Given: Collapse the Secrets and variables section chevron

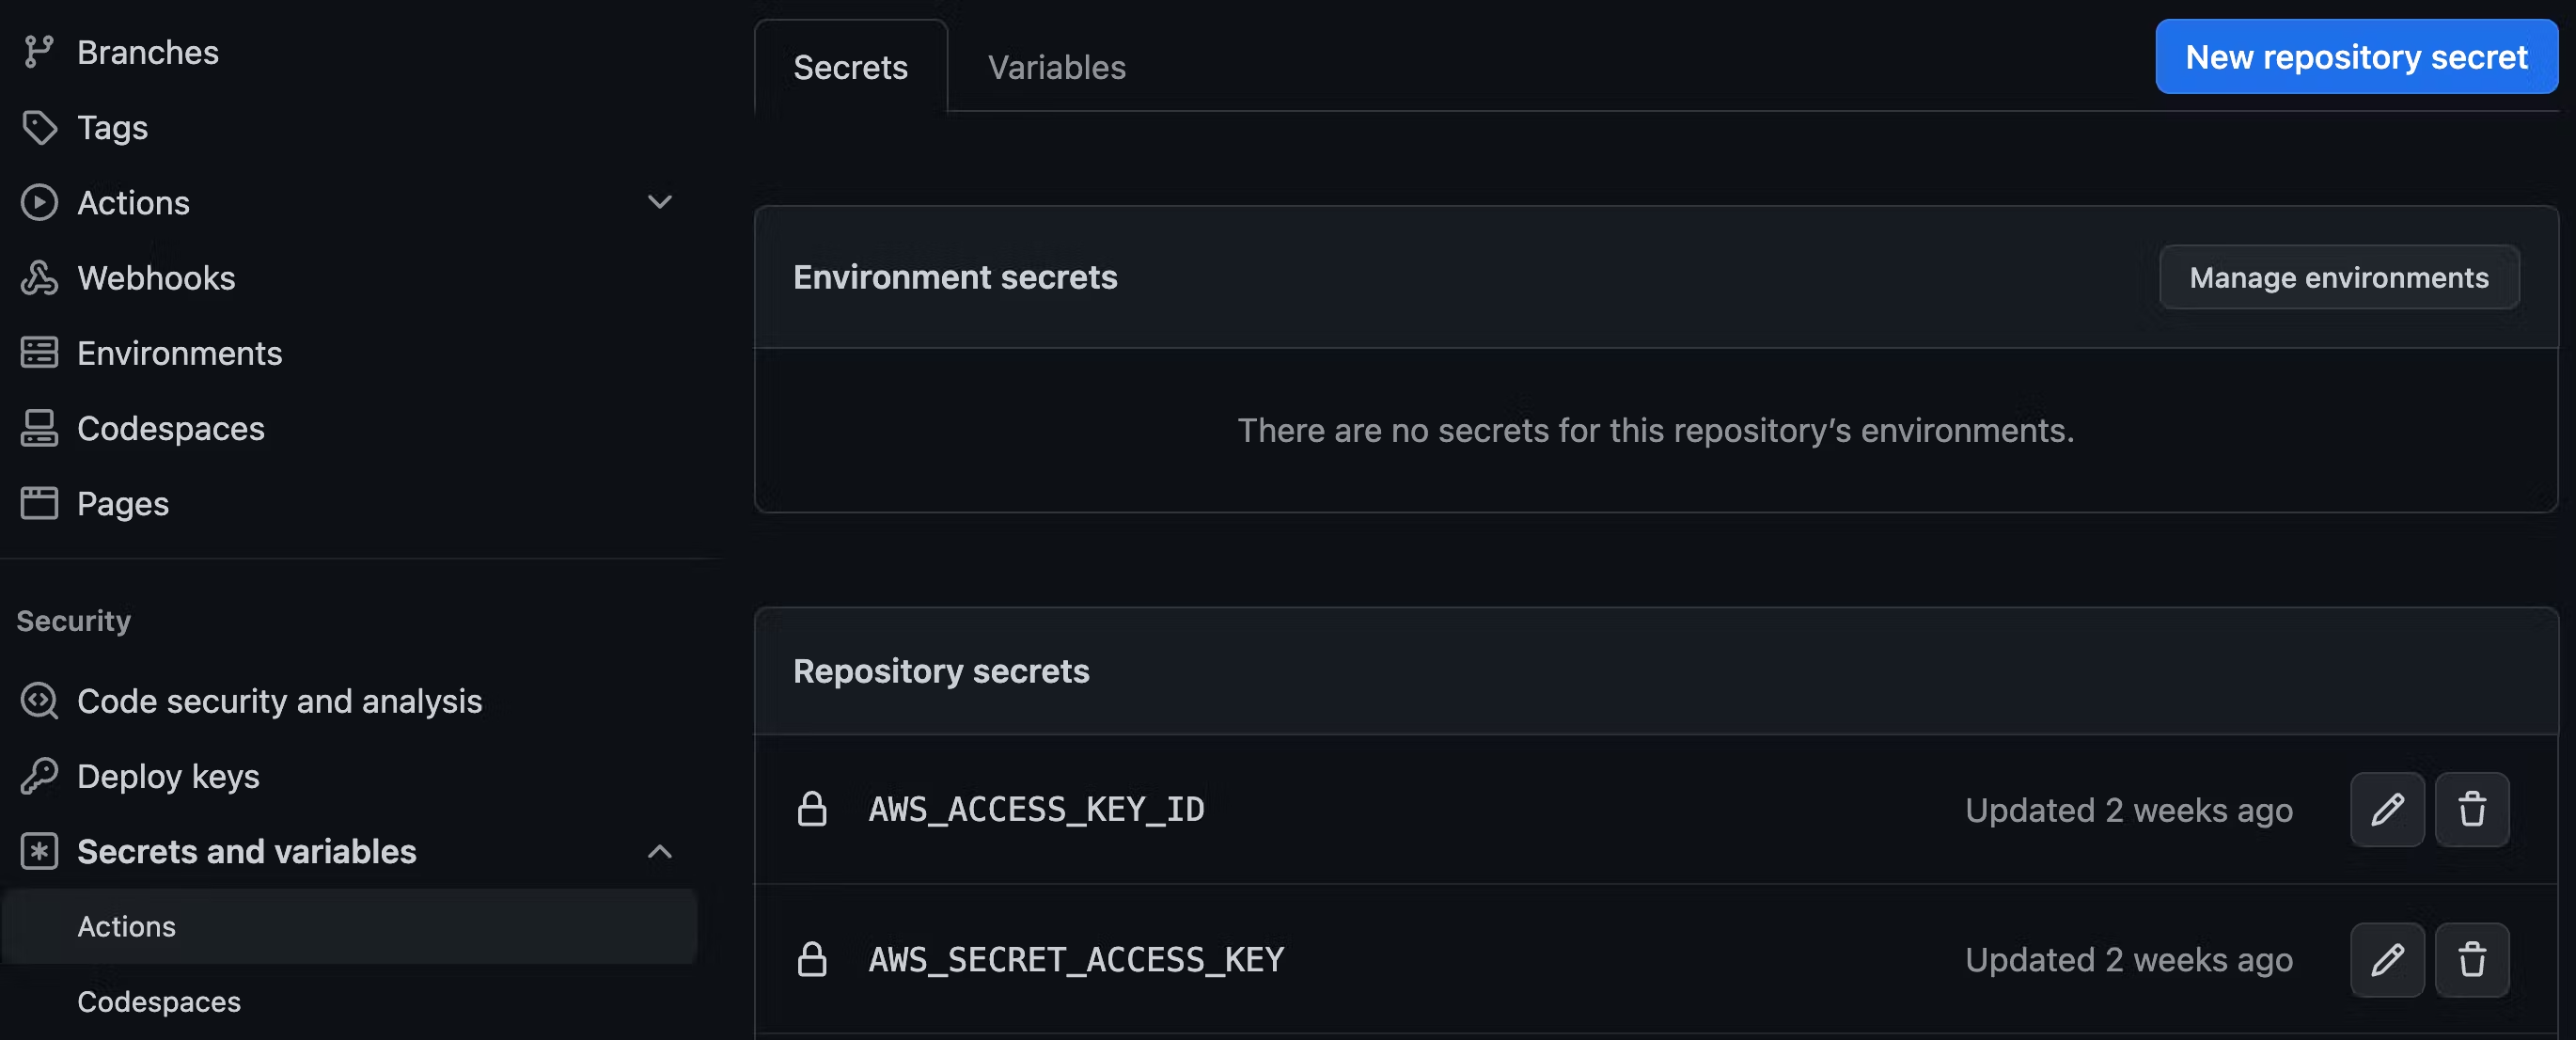Looking at the screenshot, I should [x=660, y=852].
